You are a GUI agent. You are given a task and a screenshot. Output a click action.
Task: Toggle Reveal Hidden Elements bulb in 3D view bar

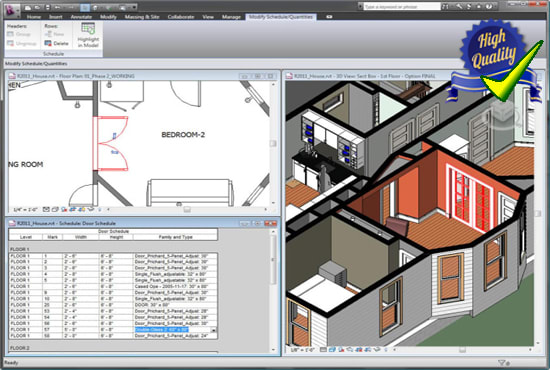385,350
